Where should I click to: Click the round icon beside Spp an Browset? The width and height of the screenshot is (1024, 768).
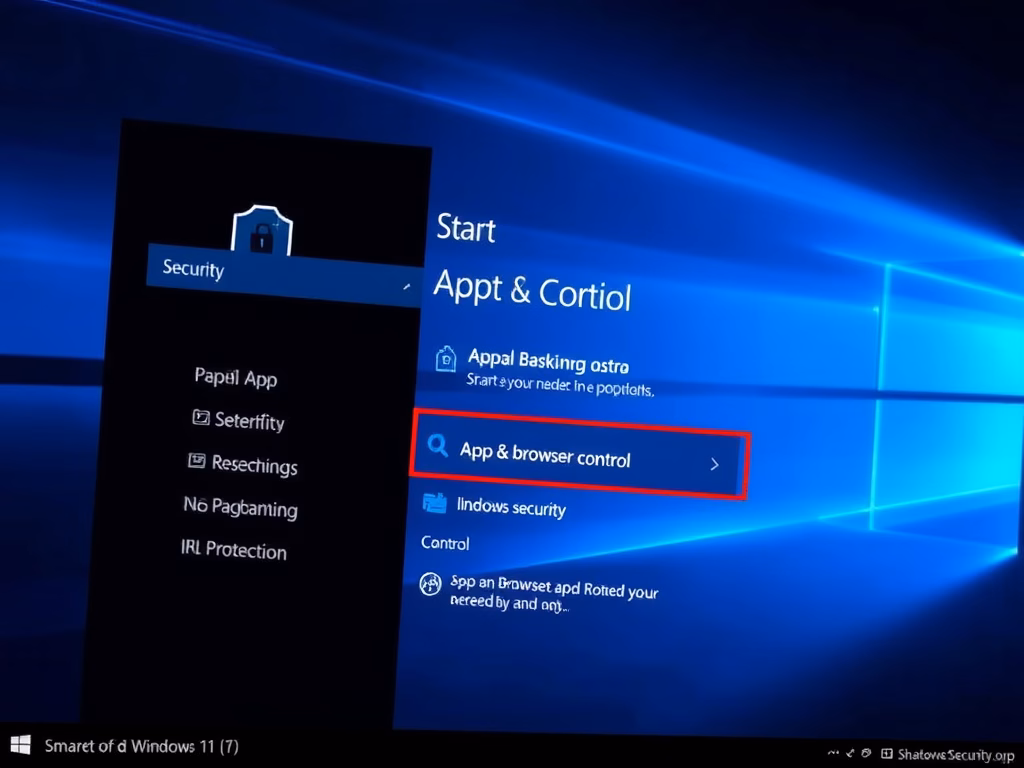click(x=430, y=584)
